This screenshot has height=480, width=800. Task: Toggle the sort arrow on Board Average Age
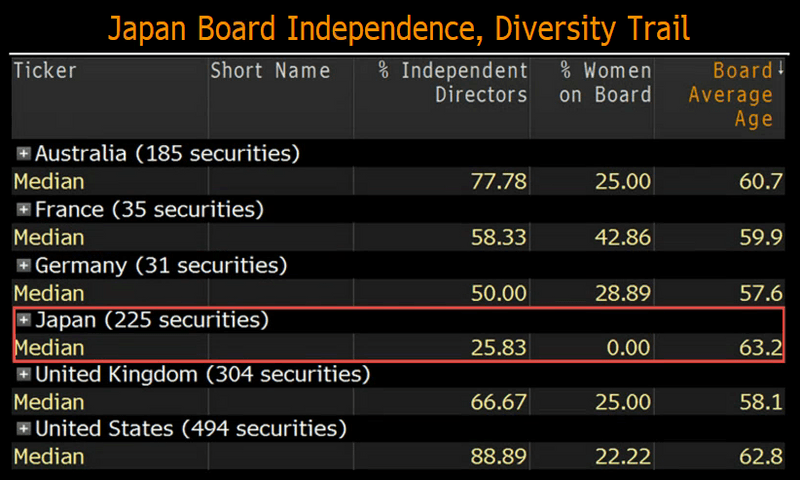pyautogui.click(x=780, y=71)
